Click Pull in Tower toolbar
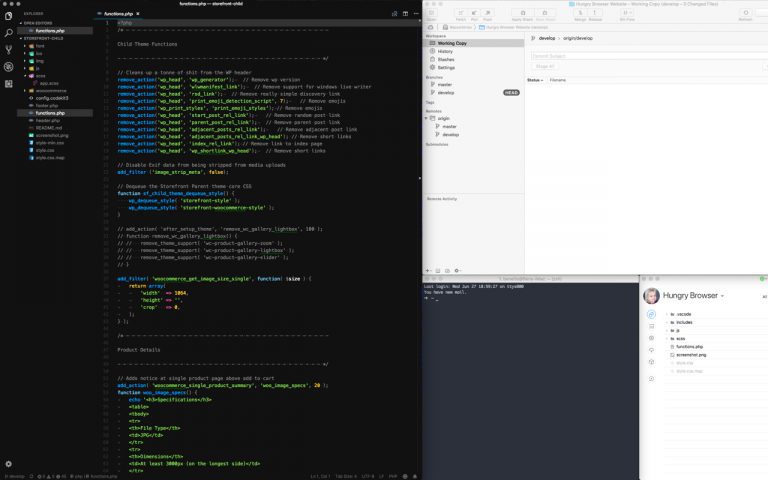This screenshot has width=768, height=480. pos(474,15)
